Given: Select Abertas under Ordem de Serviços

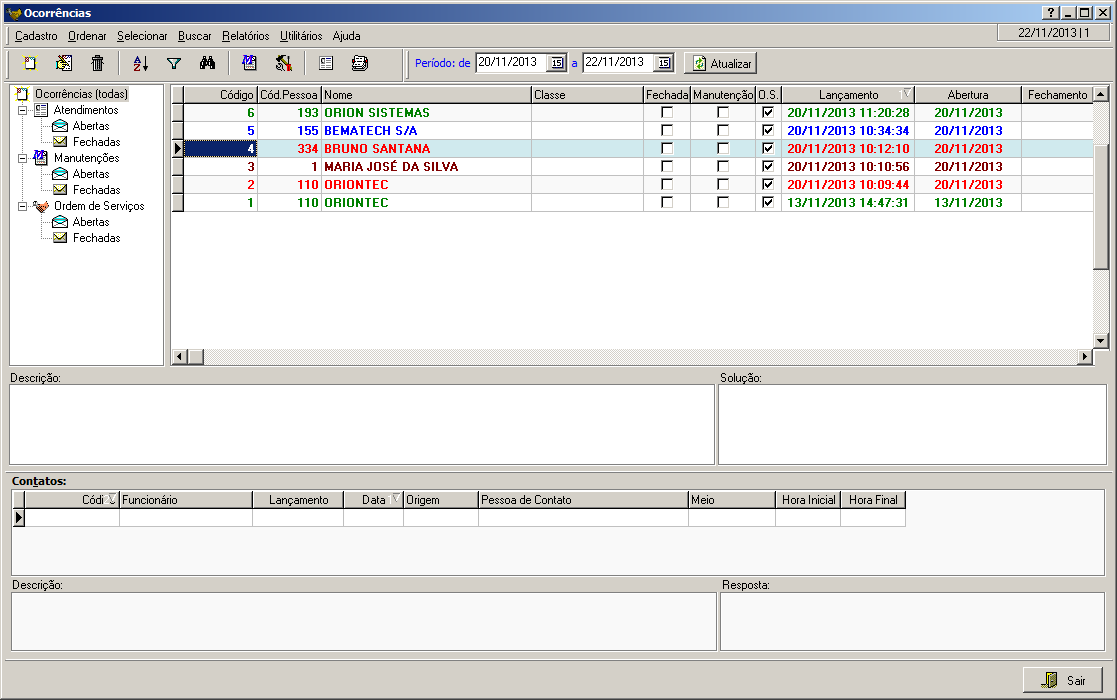Looking at the screenshot, I should pos(91,222).
